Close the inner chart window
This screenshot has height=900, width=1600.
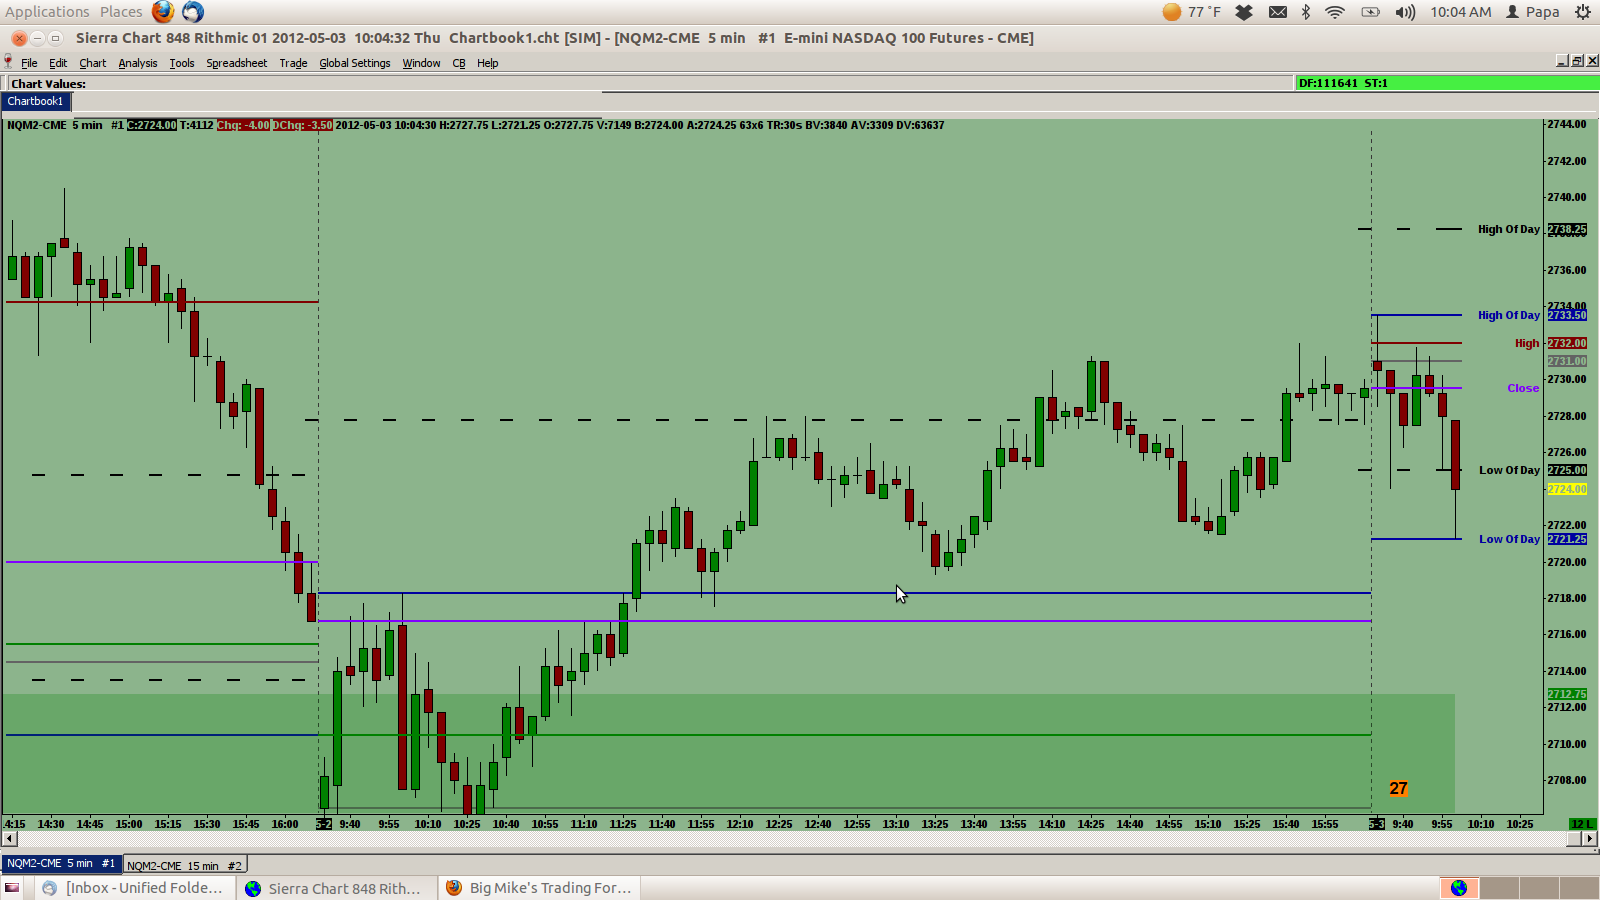(1592, 62)
